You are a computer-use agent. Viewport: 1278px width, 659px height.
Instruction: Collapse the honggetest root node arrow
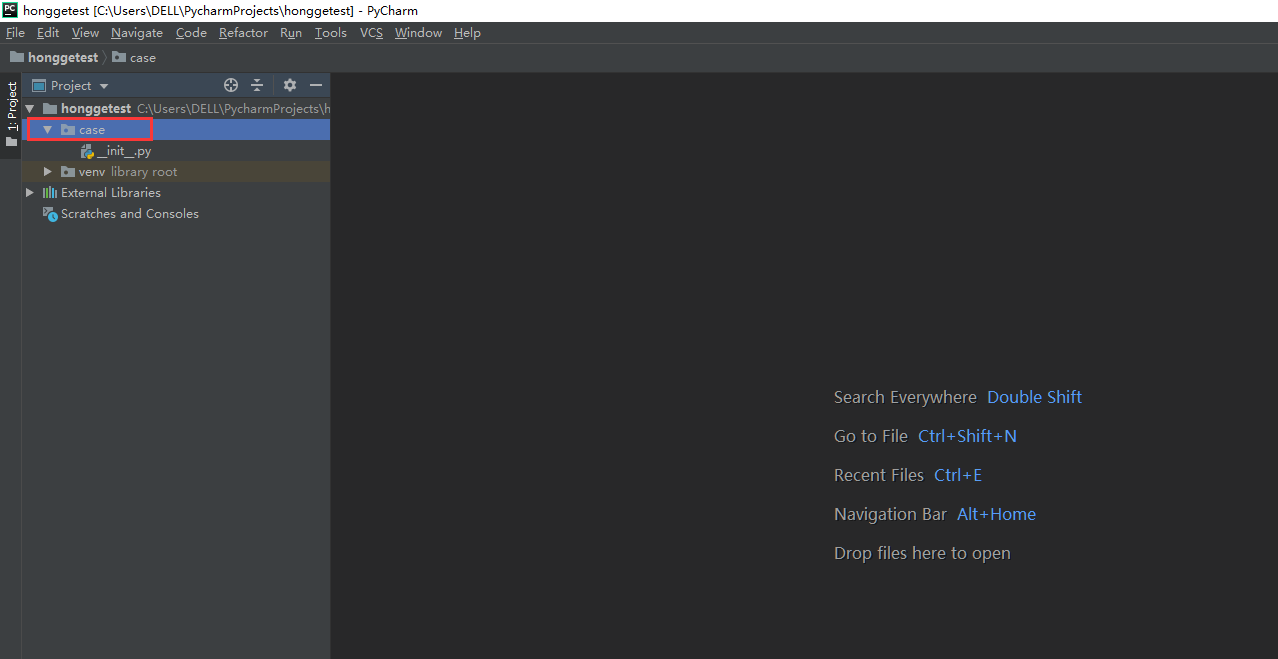(30, 108)
